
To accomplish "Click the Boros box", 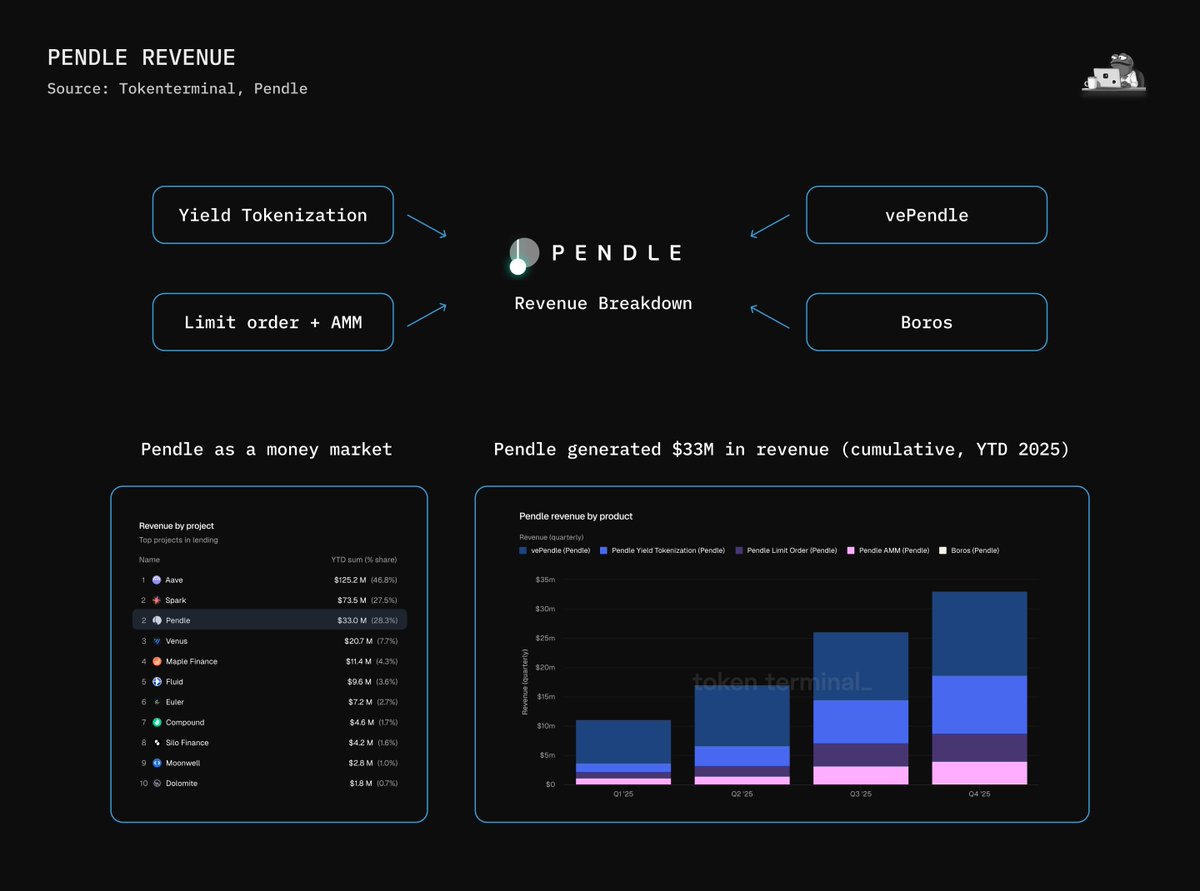I will [926, 322].
